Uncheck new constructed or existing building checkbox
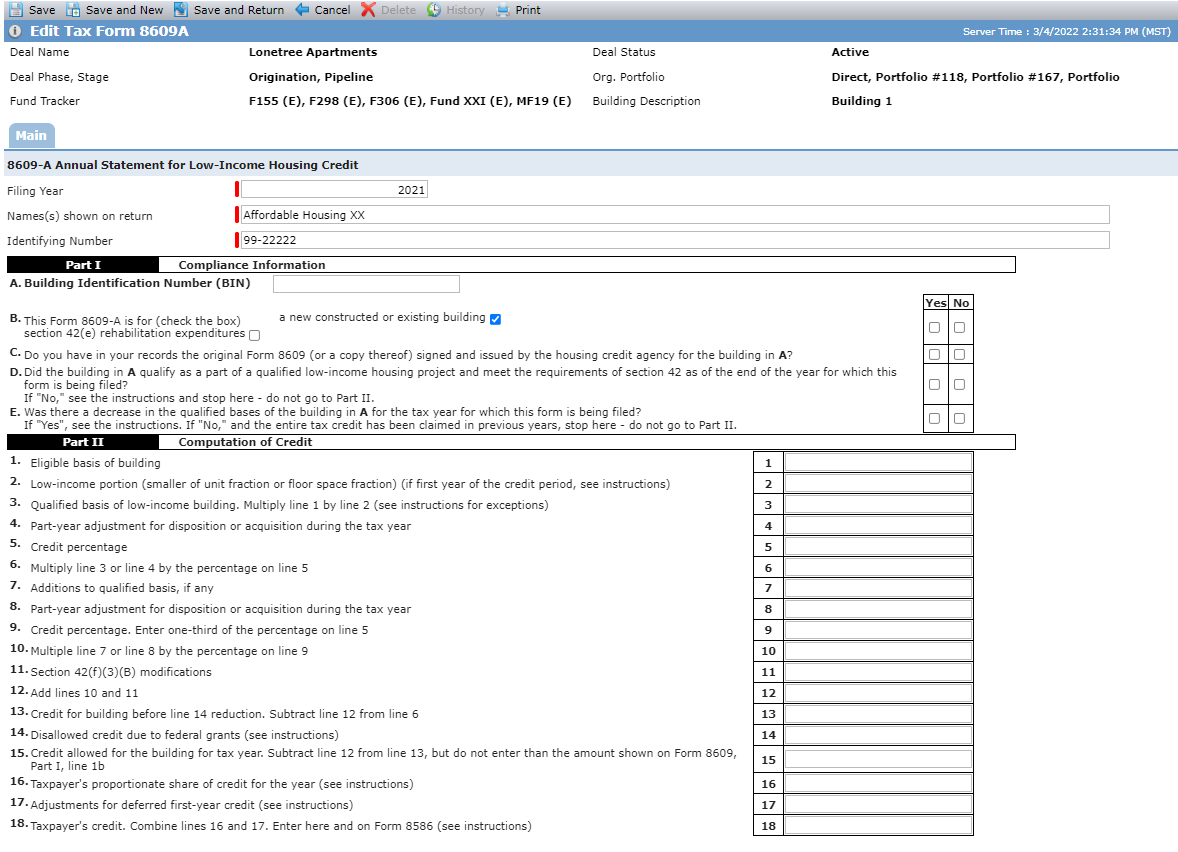The width and height of the screenshot is (1178, 852). (x=495, y=319)
